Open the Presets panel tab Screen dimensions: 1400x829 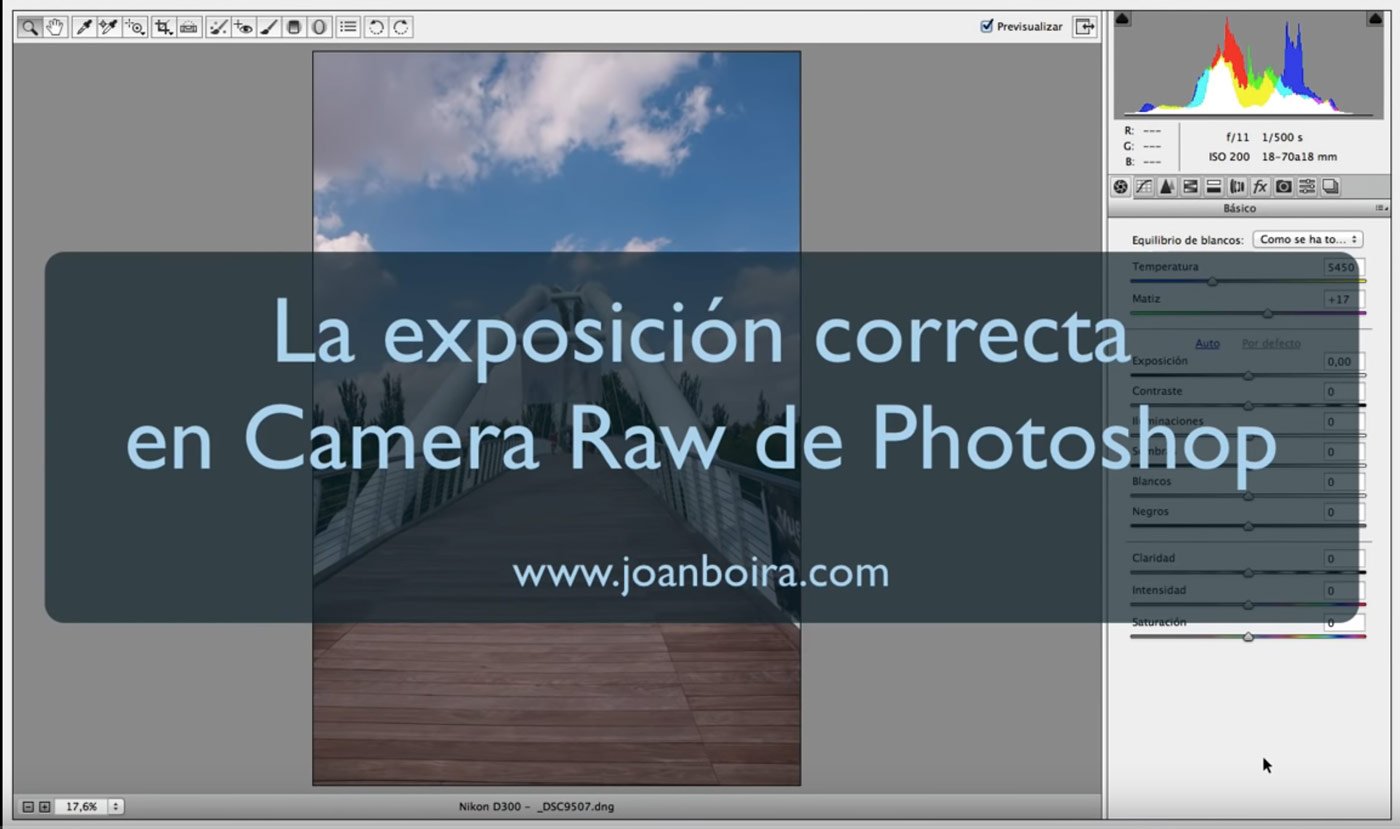[1306, 187]
